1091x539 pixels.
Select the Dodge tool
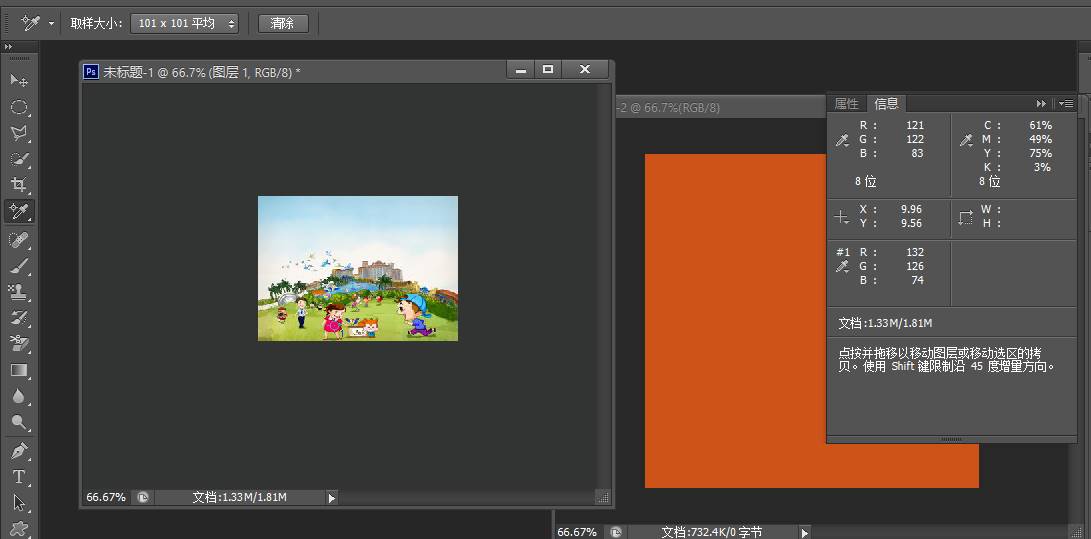point(19,422)
